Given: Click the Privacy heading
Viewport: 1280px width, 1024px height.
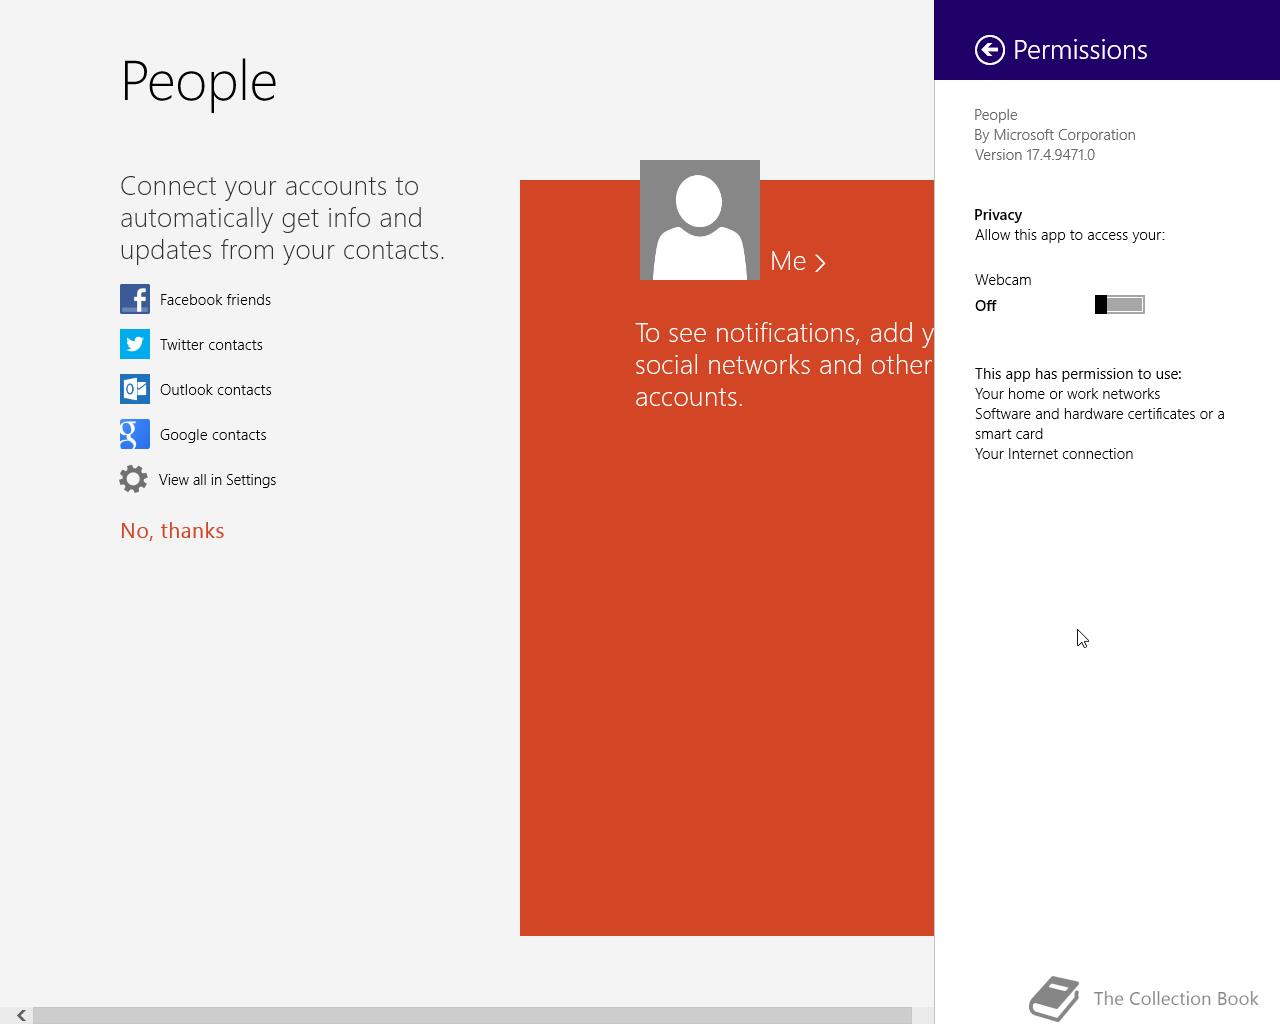Looking at the screenshot, I should pos(998,215).
